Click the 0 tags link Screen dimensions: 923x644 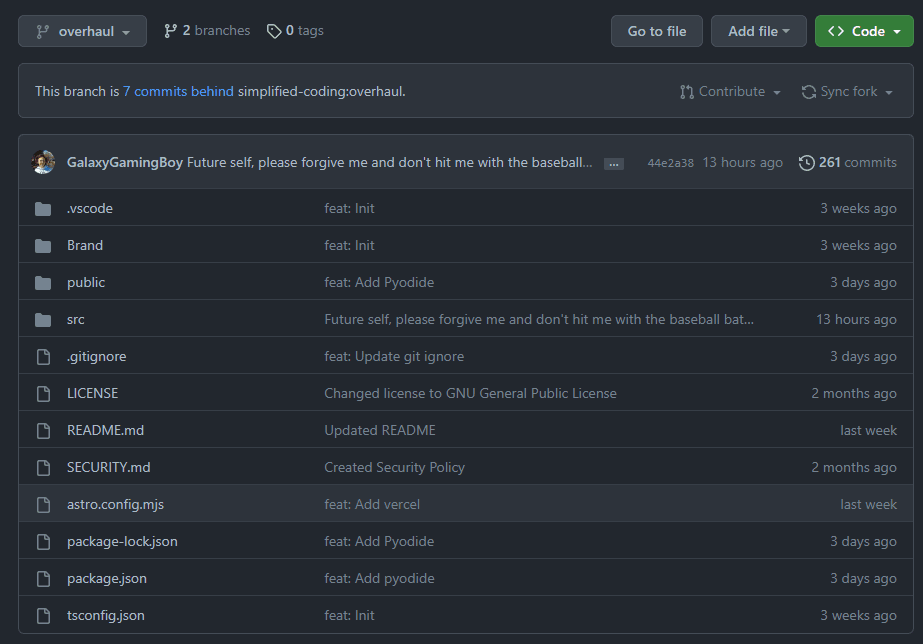[x=295, y=31]
